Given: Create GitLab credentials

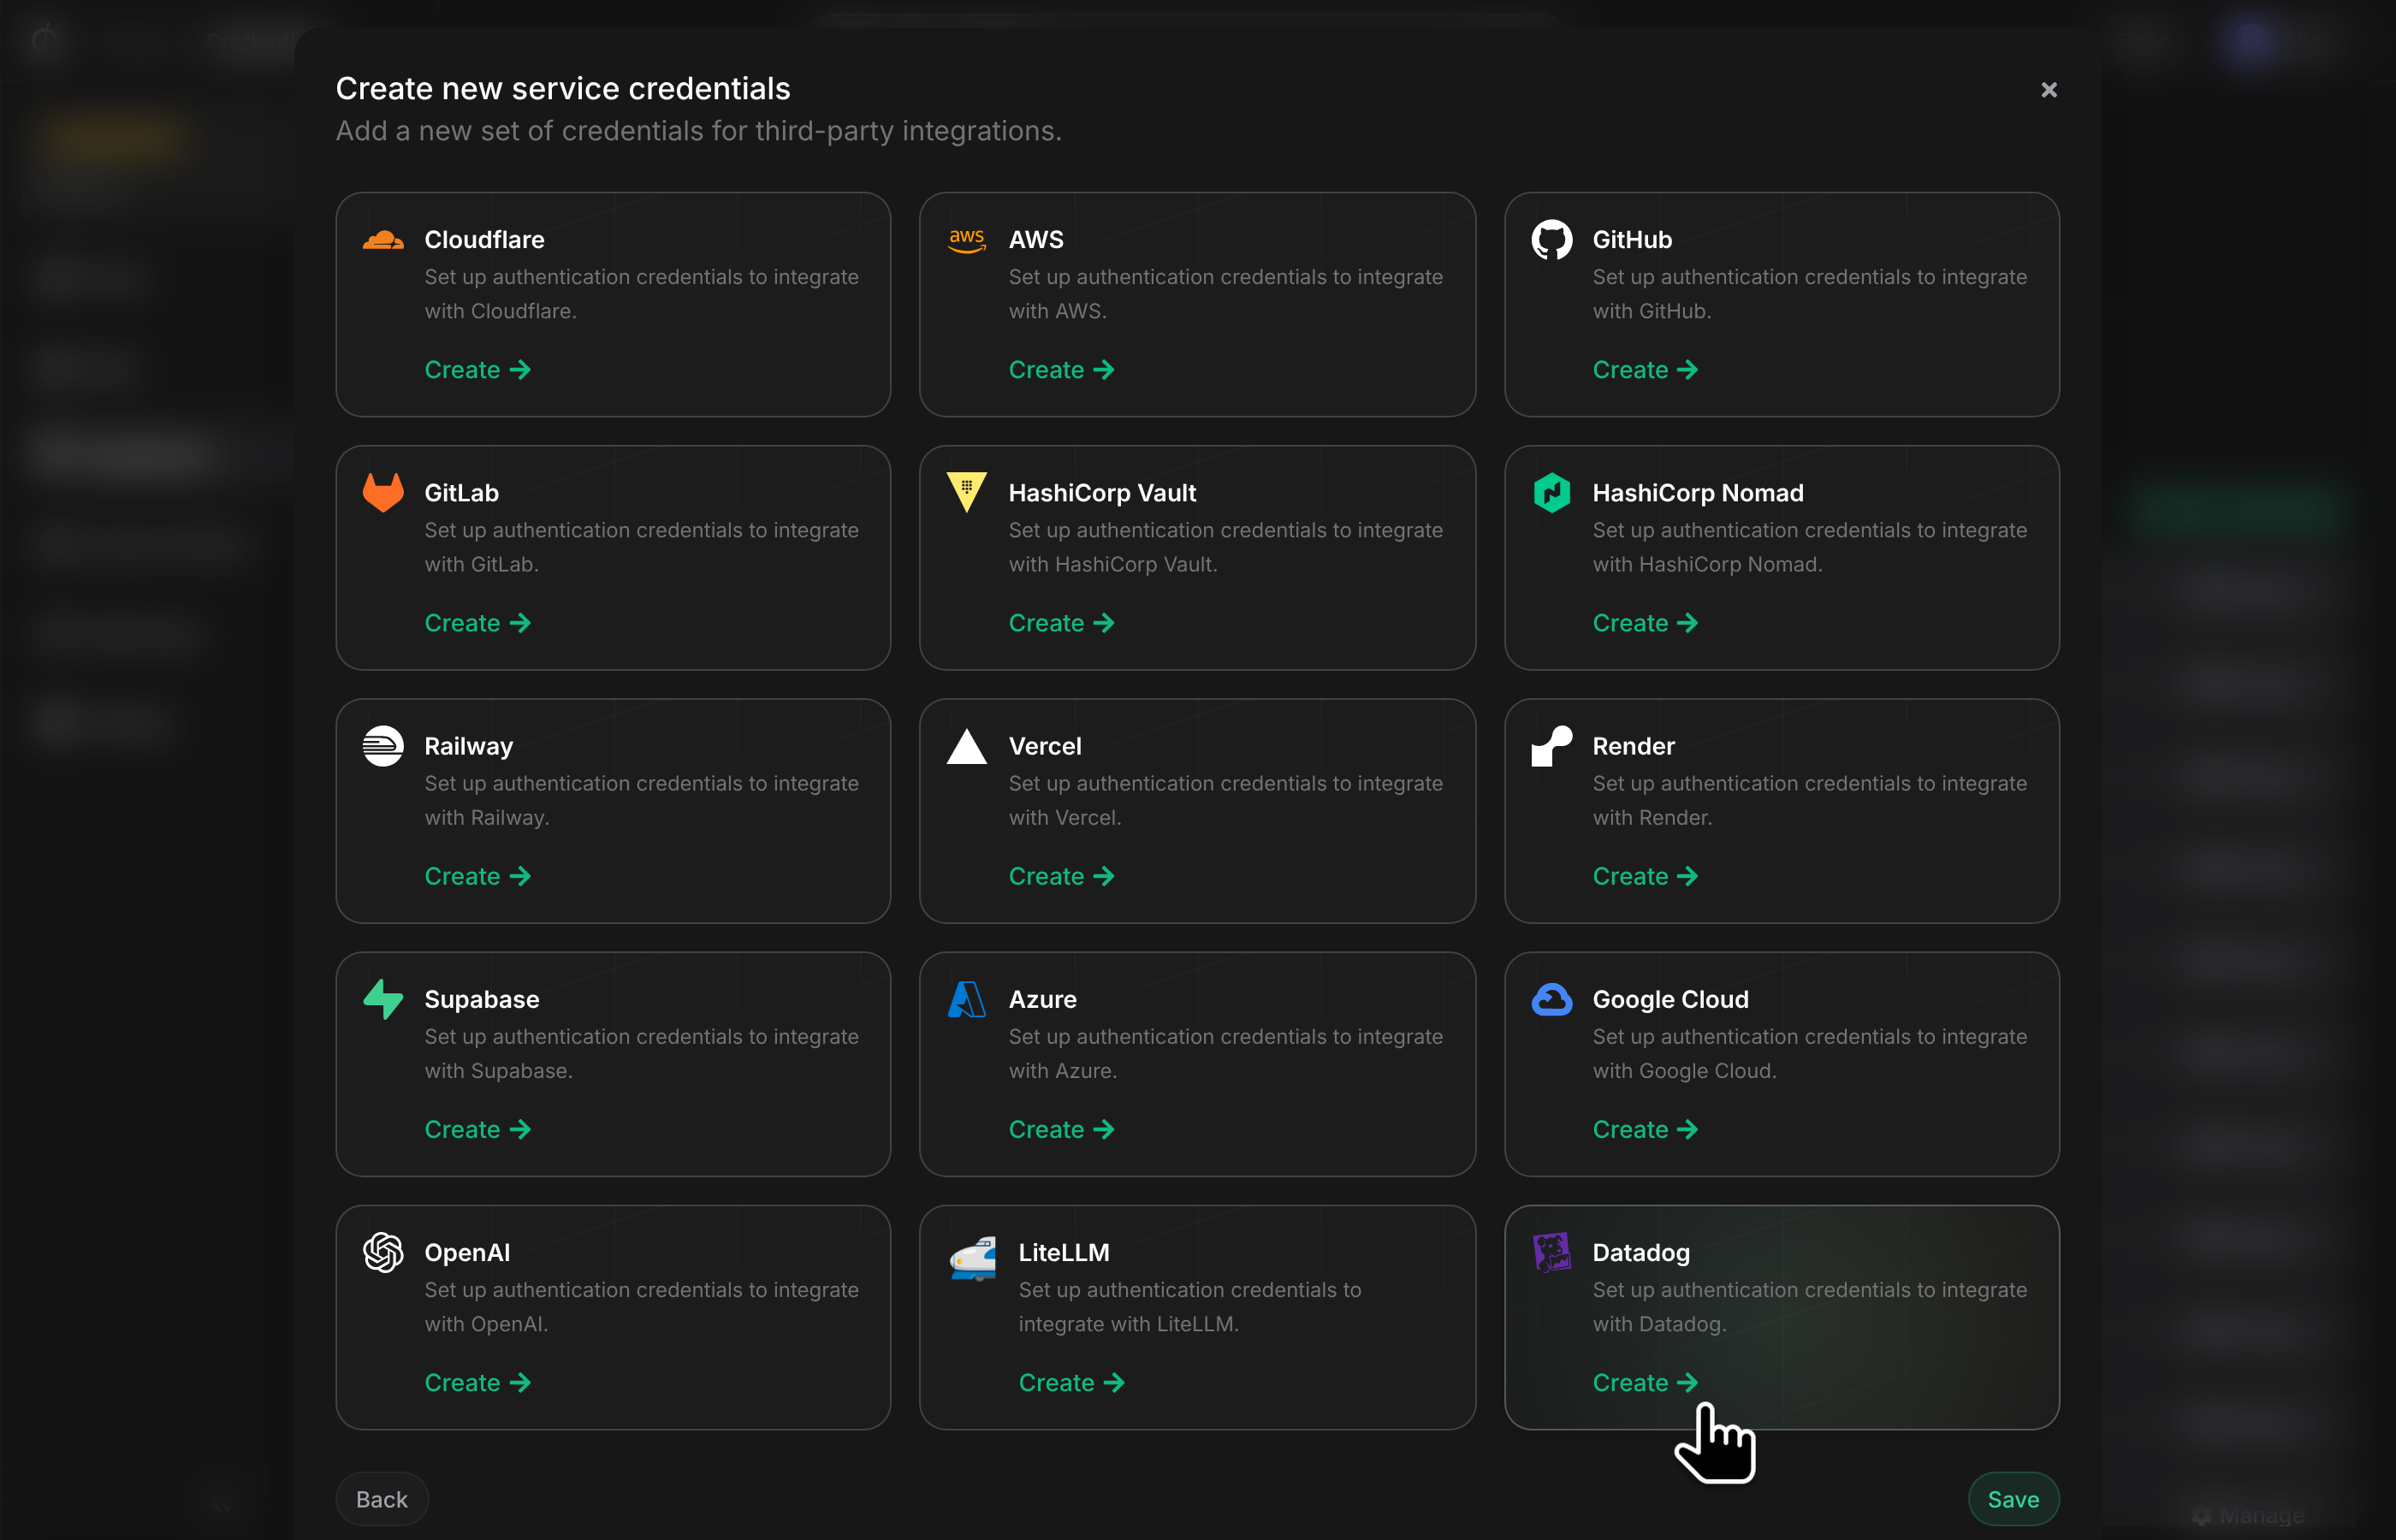Looking at the screenshot, I should coord(477,623).
